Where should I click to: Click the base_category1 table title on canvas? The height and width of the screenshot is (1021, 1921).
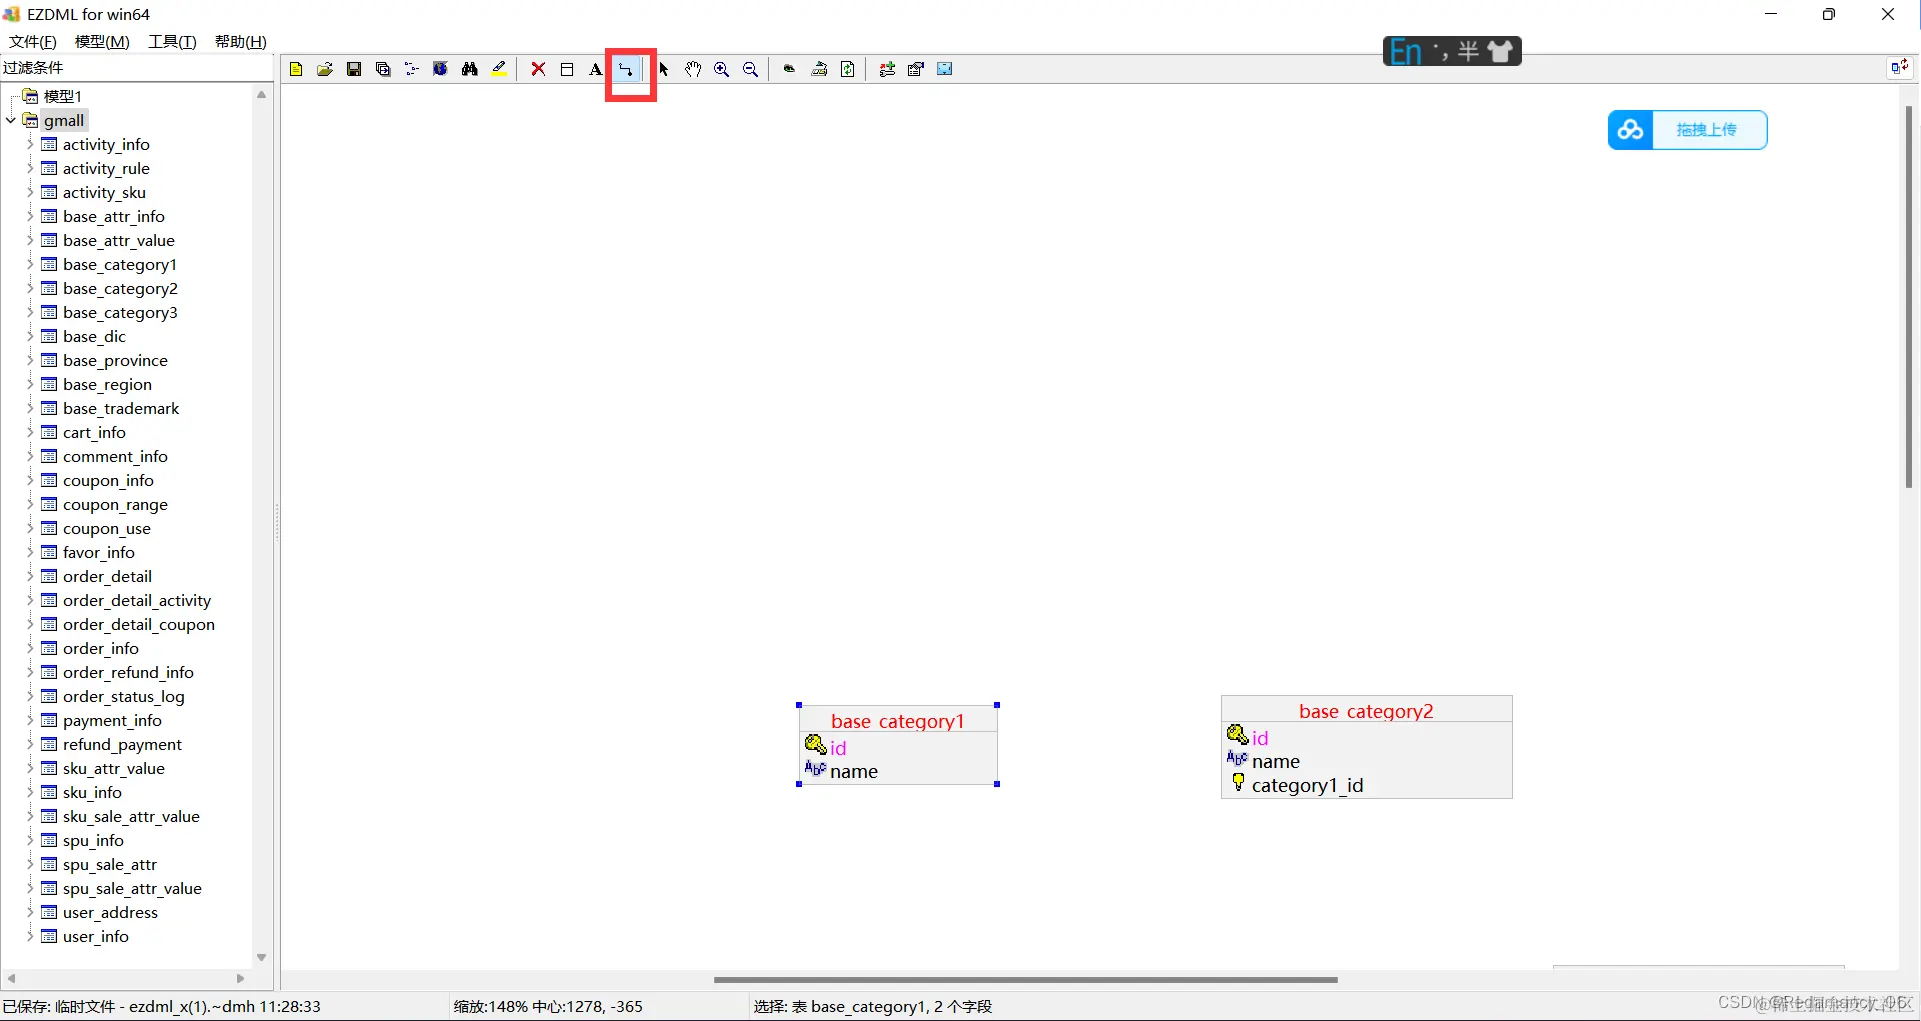click(x=898, y=721)
